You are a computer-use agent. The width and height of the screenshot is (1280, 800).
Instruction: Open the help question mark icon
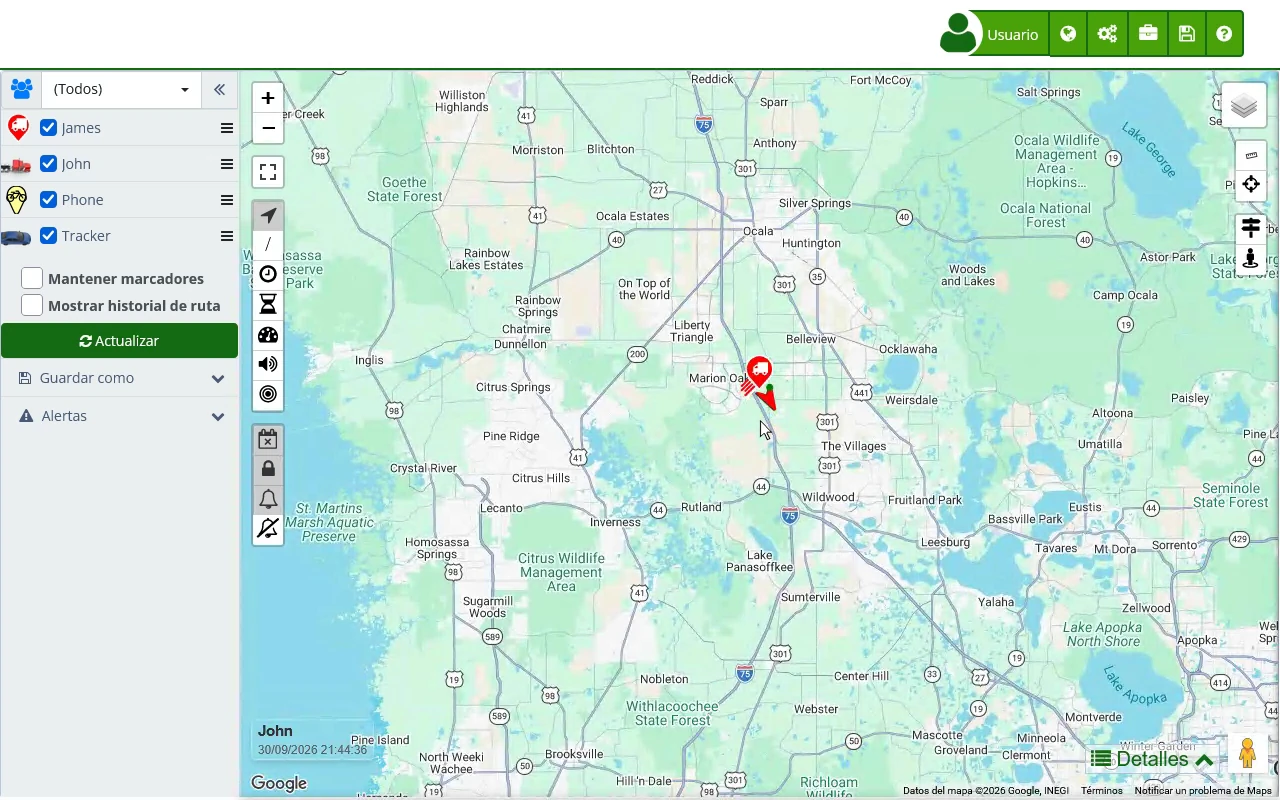[x=1224, y=34]
